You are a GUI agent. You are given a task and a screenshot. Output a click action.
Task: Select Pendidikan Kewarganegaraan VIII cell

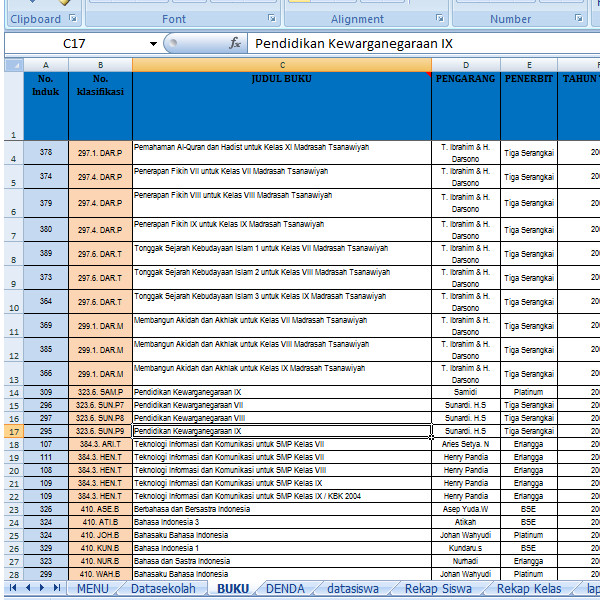pos(282,418)
